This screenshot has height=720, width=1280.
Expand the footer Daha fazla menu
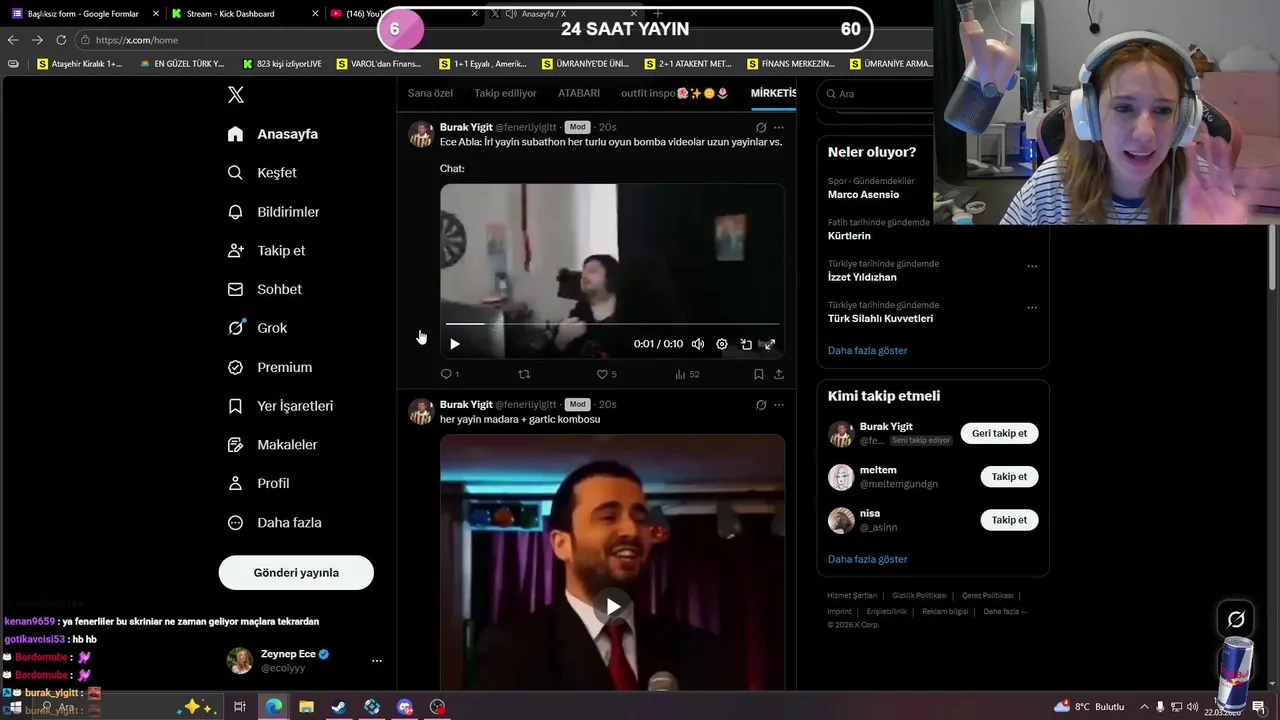click(1005, 611)
